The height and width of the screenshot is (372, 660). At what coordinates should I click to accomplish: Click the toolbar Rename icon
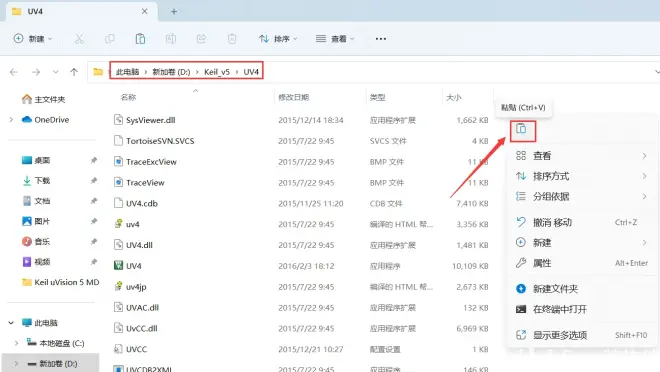[x=171, y=39]
